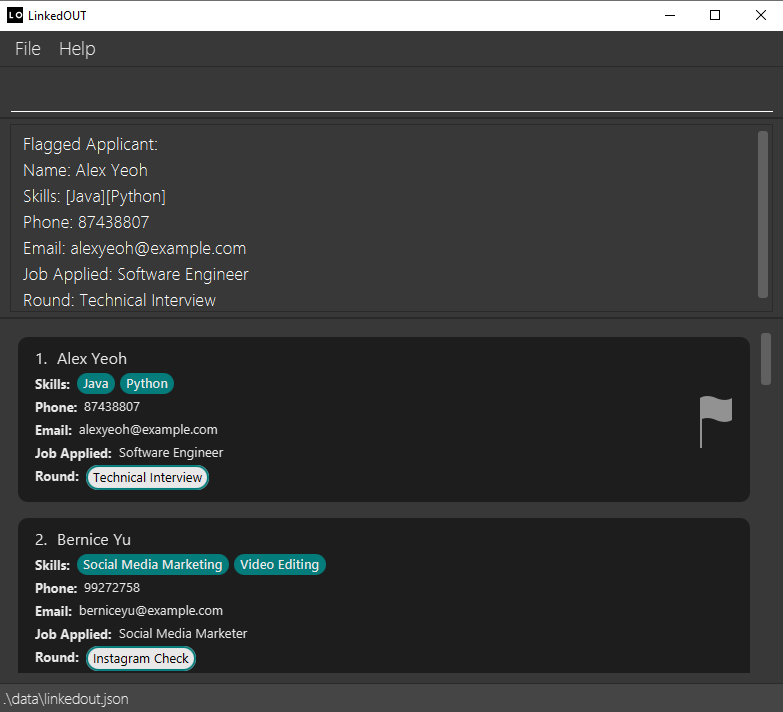This screenshot has height=712, width=783.
Task: Open the Help menu
Action: [x=77, y=49]
